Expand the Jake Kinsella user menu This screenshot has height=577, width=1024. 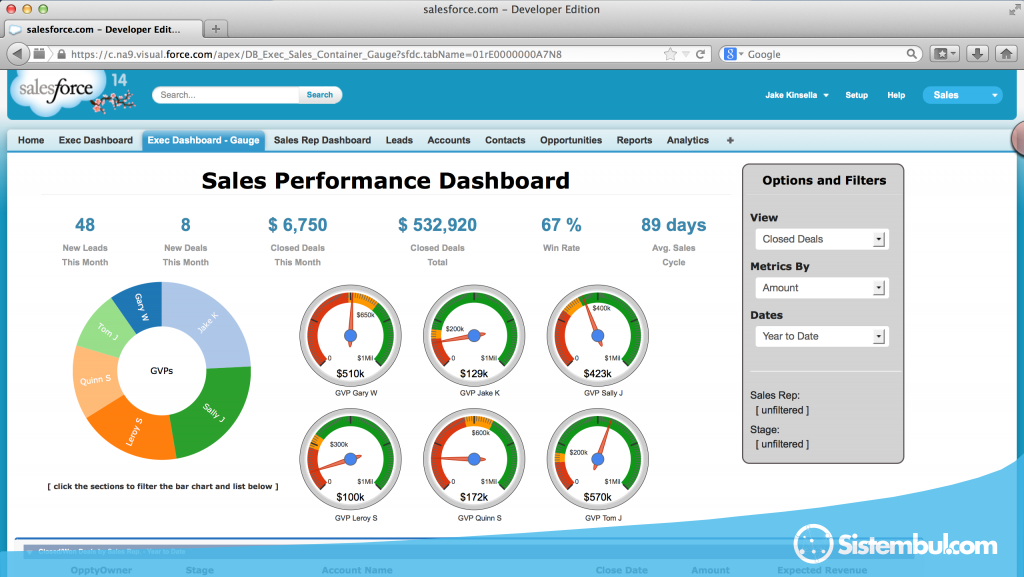797,95
